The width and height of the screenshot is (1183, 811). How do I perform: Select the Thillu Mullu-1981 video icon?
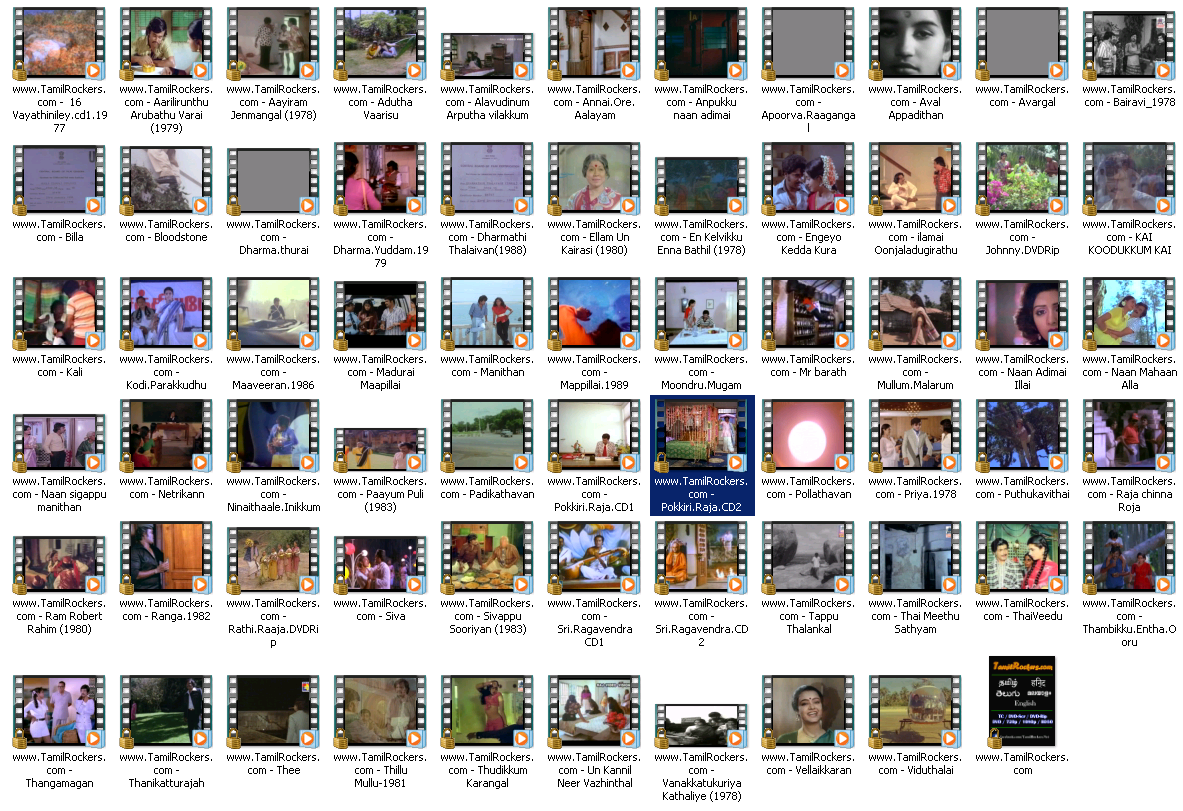tap(380, 712)
